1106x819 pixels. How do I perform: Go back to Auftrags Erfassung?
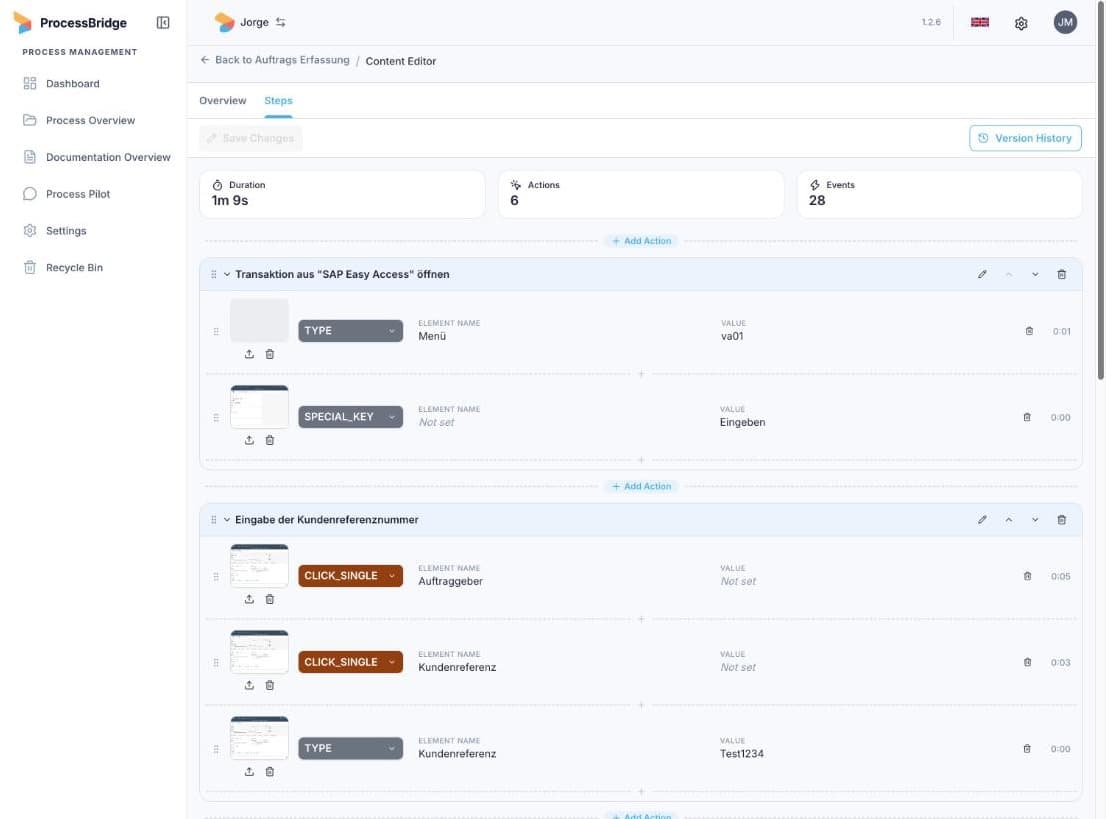point(275,60)
